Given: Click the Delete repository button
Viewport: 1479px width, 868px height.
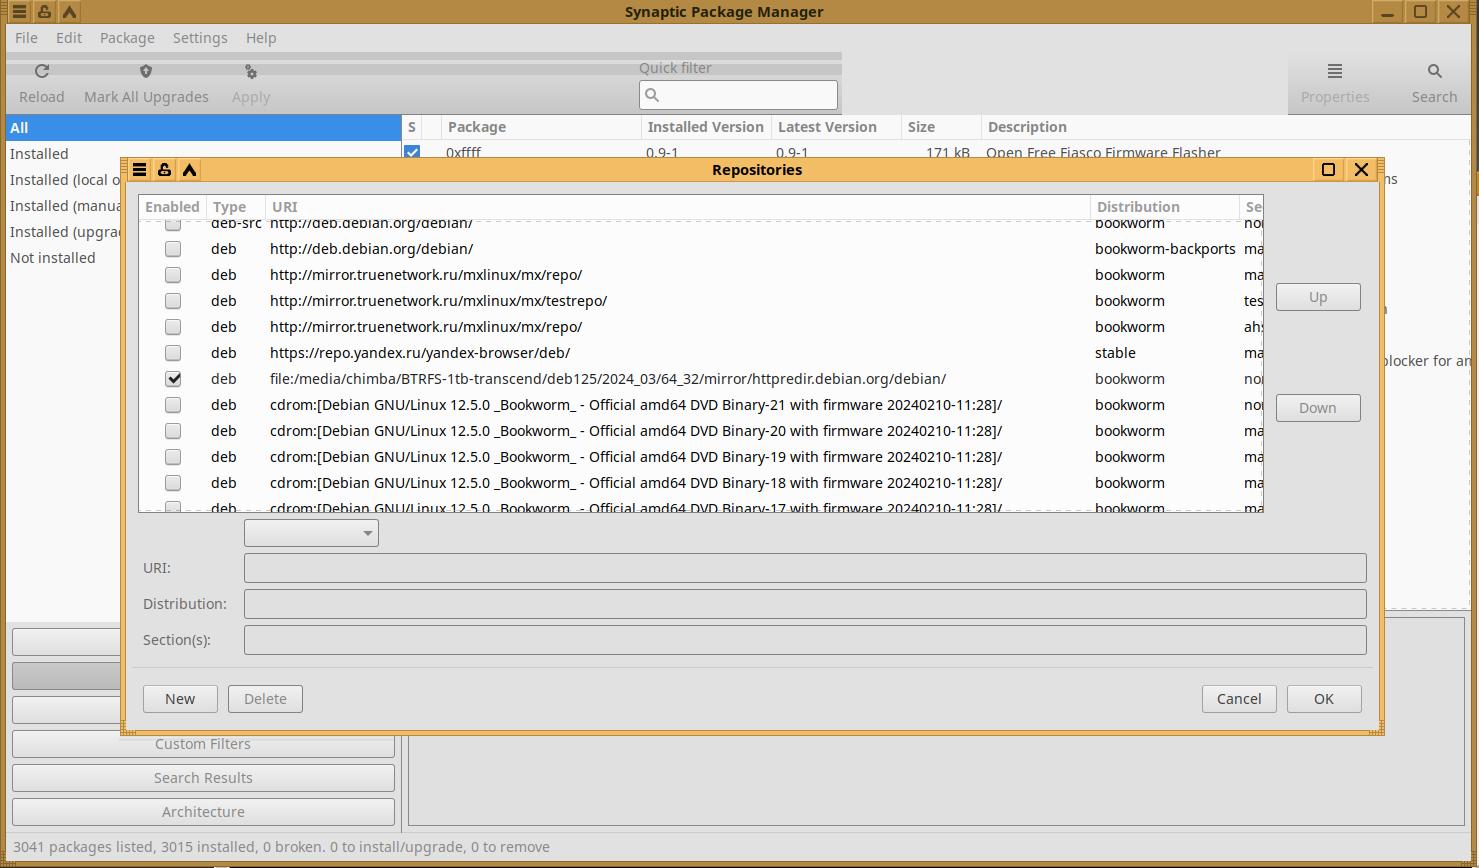Looking at the screenshot, I should pyautogui.click(x=265, y=699).
